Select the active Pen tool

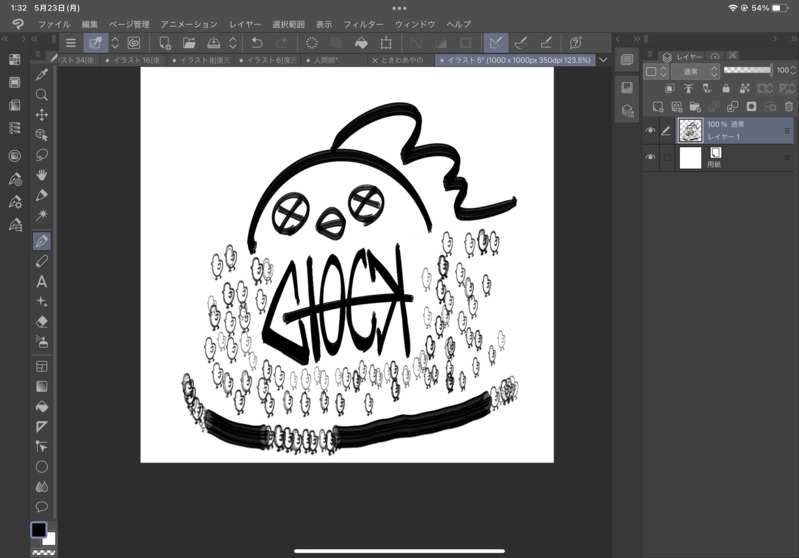[x=42, y=241]
